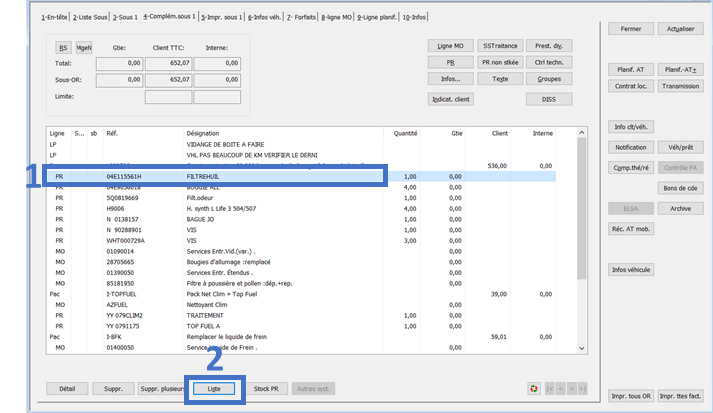The height and width of the screenshot is (413, 713).
Task: Click the Client TTC Limite field
Action: [168, 97]
